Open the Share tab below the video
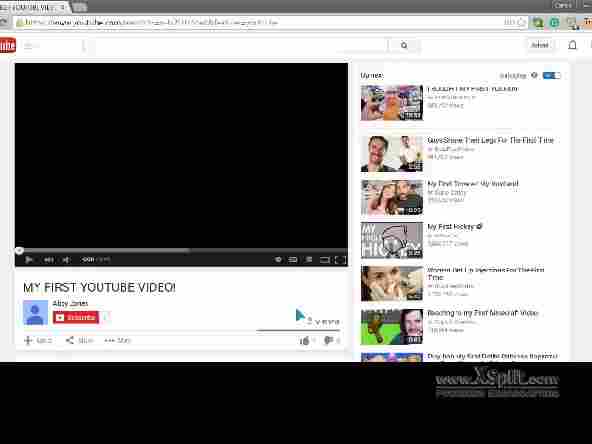This screenshot has width=592, height=444. tap(80, 340)
